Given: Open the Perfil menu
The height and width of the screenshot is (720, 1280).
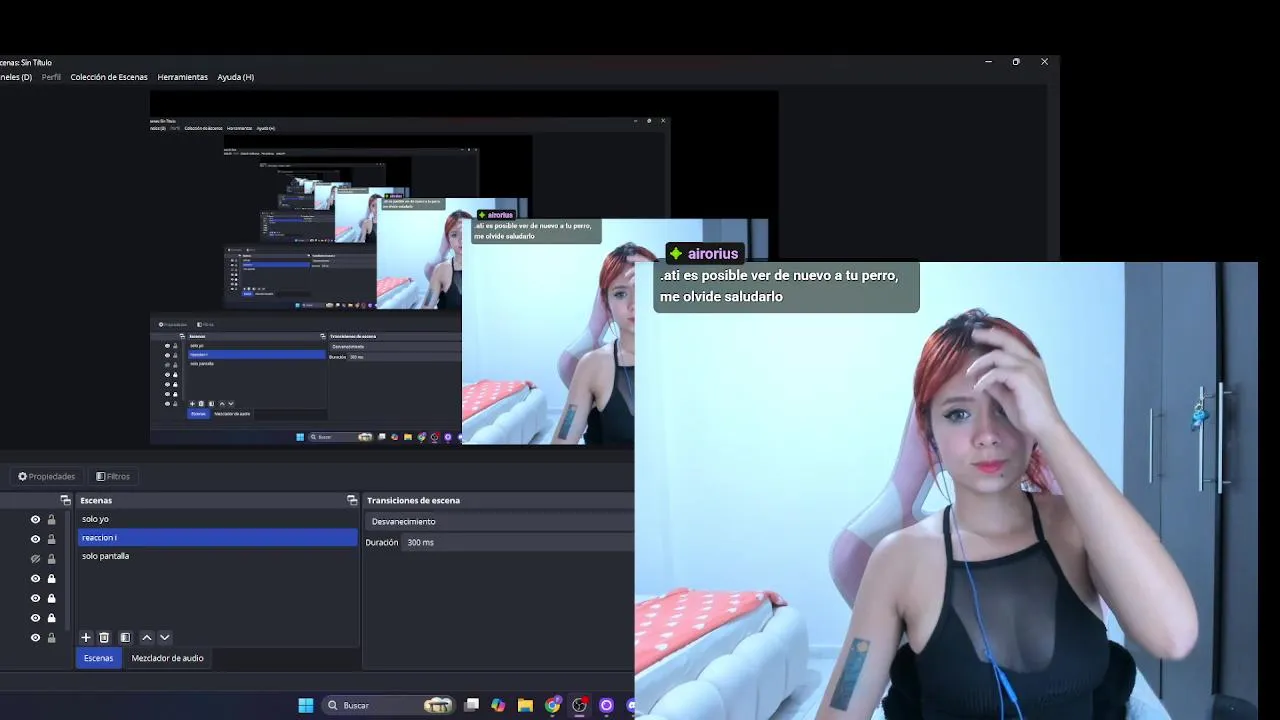Looking at the screenshot, I should coord(51,77).
